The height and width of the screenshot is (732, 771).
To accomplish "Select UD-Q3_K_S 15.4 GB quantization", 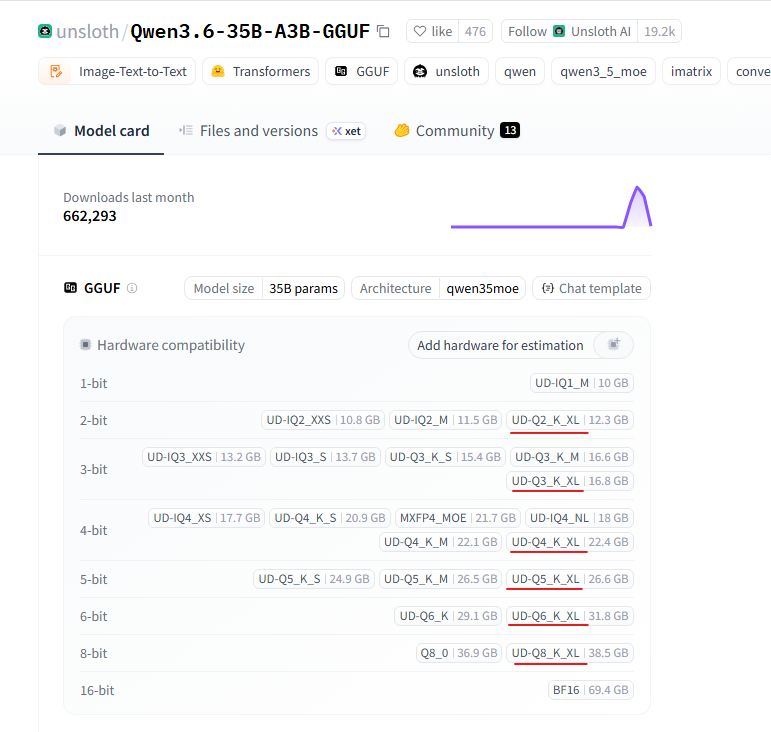I will tap(445, 457).
